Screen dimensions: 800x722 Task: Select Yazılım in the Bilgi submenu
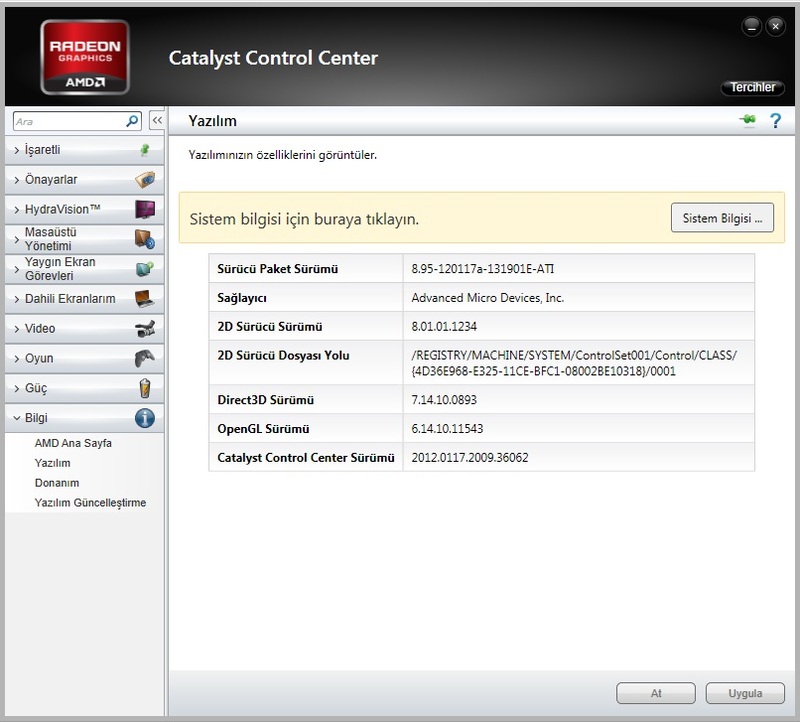tap(53, 463)
